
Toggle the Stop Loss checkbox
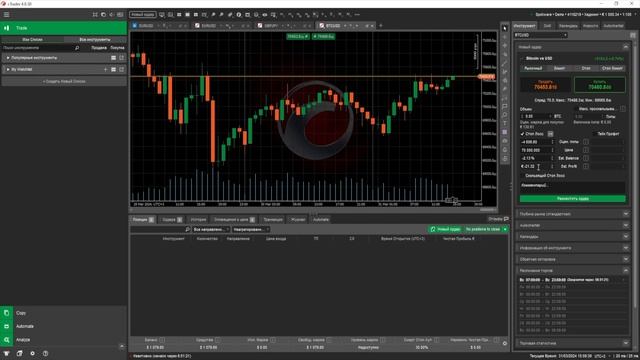pos(522,134)
